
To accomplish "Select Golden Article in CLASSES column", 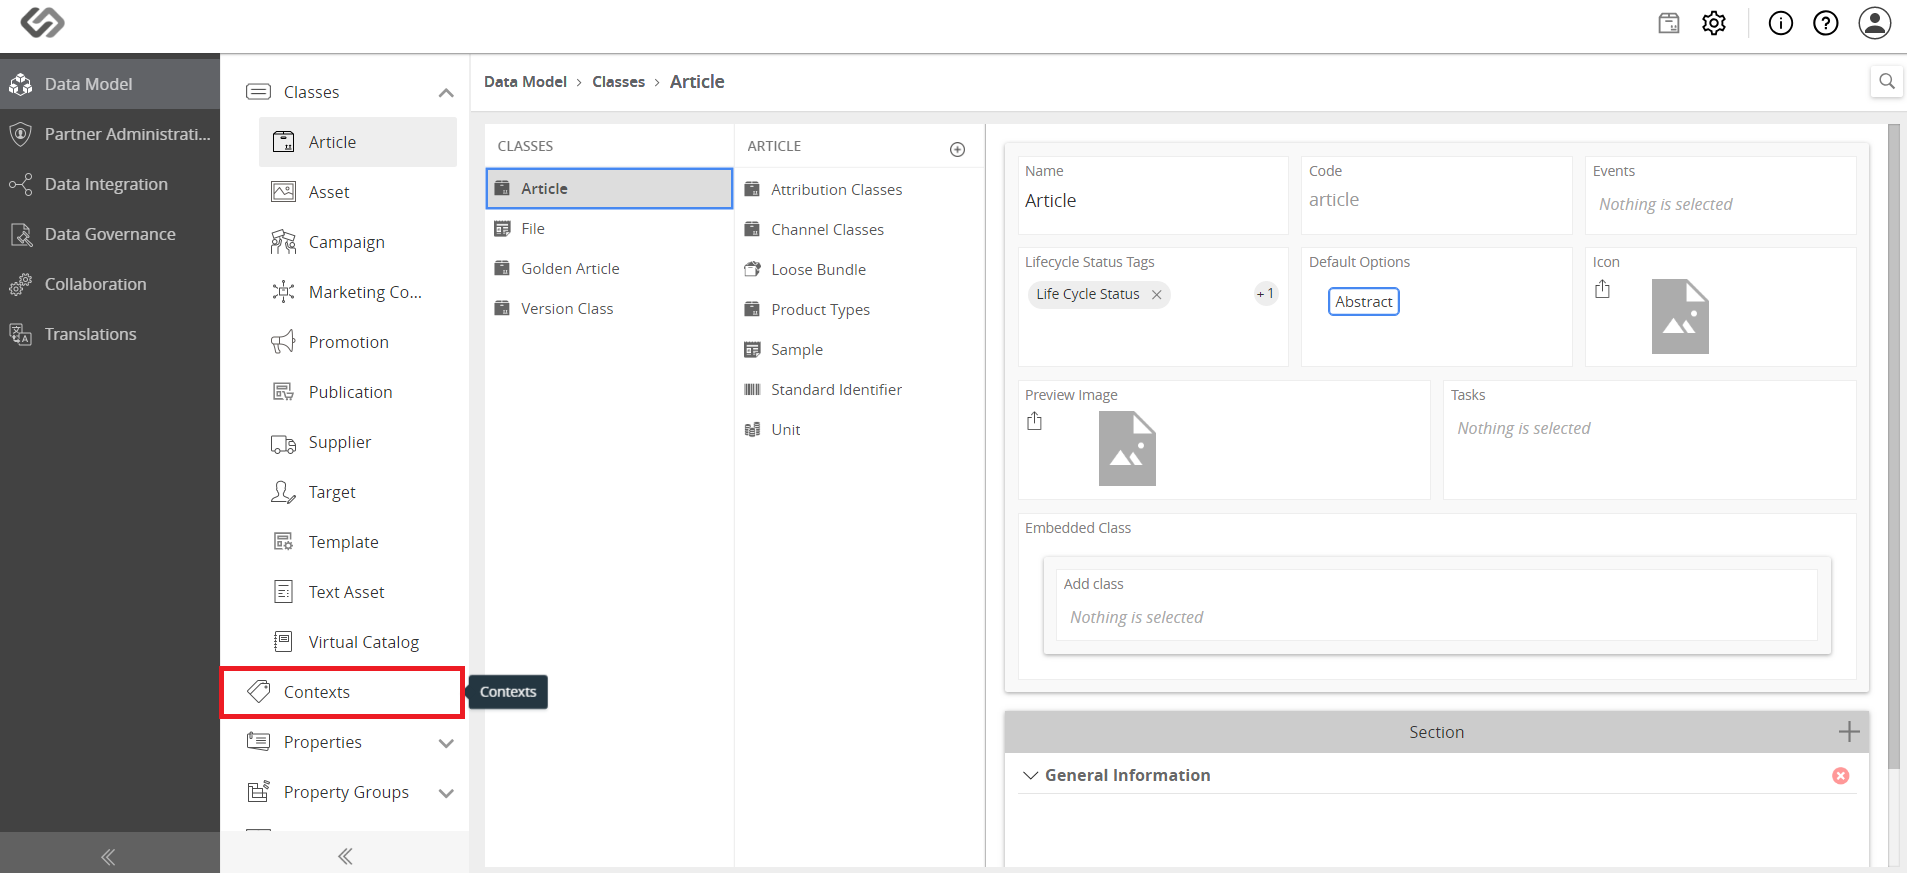I will [x=609, y=269].
